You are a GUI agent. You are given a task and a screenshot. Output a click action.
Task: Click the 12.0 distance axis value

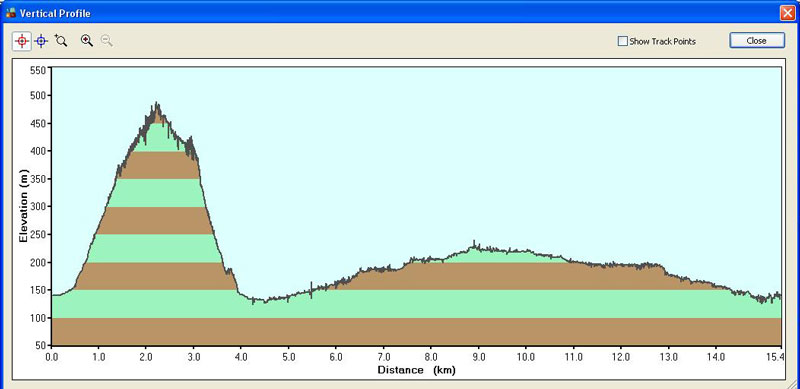tap(621, 357)
